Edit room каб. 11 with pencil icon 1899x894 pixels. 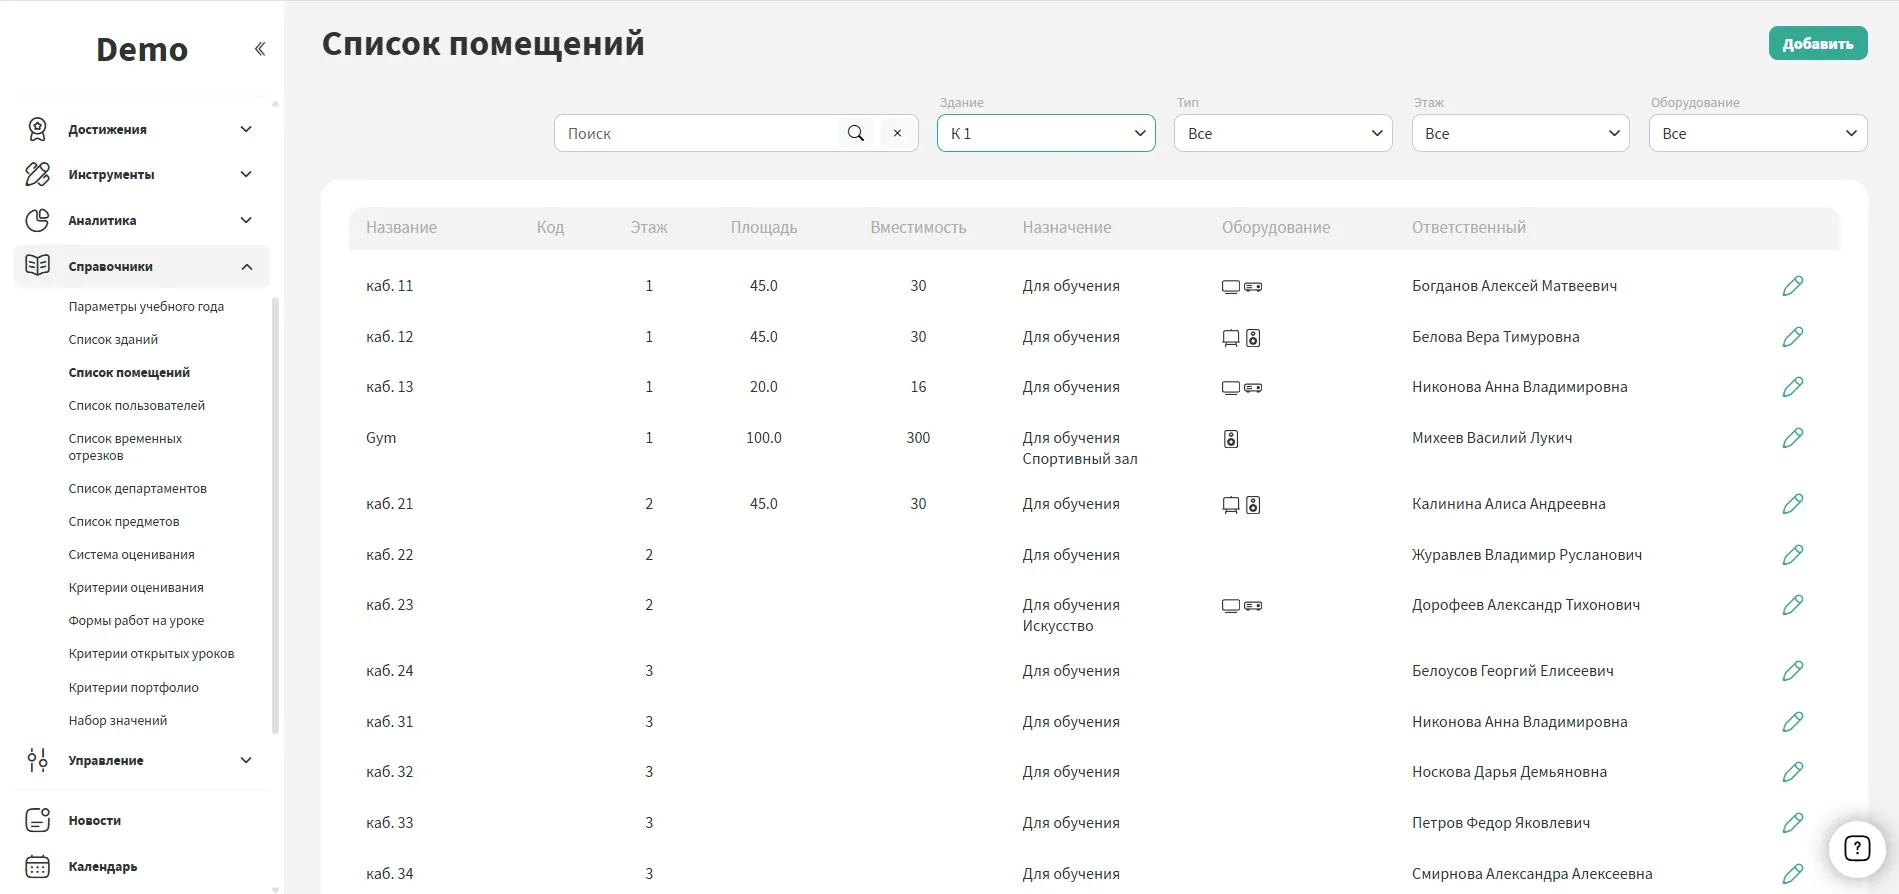pyautogui.click(x=1792, y=286)
